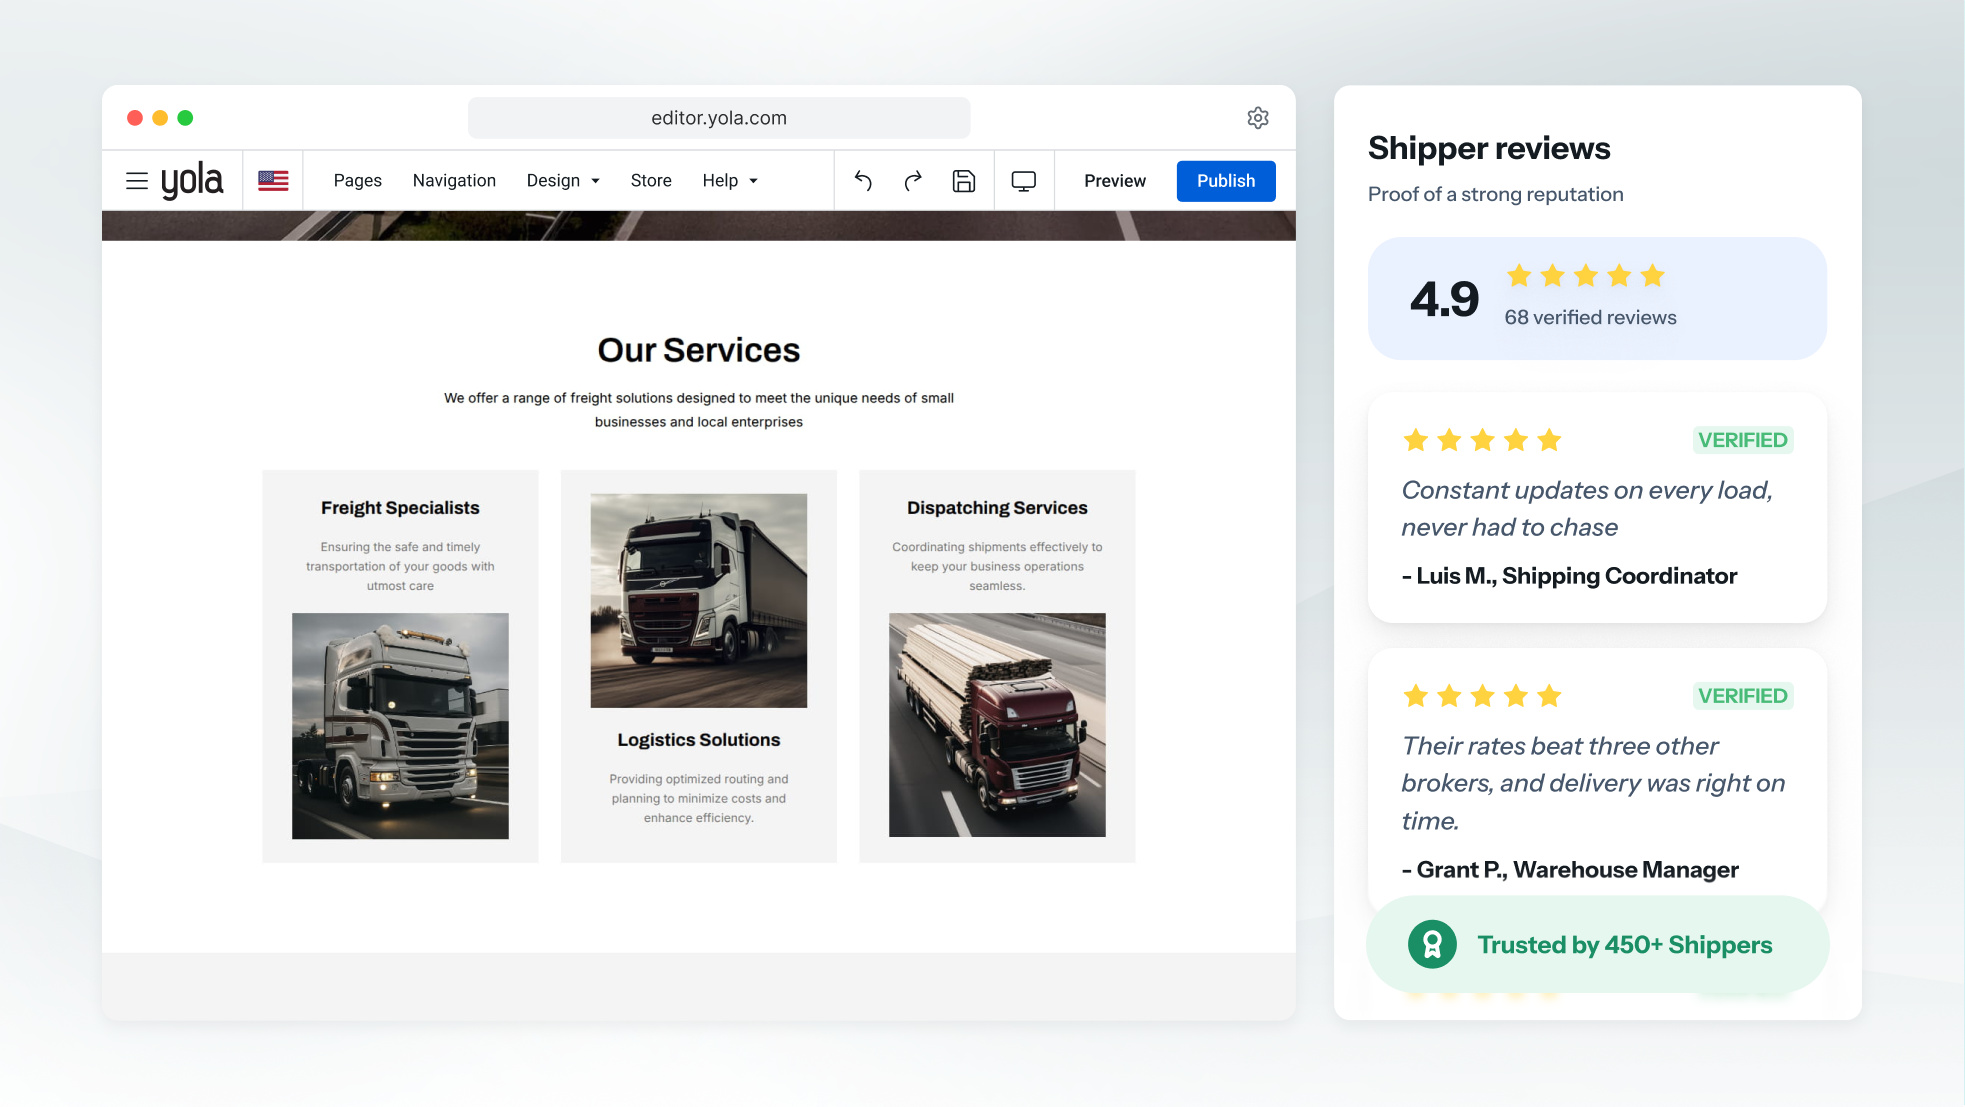Viewport: 1965px width, 1107px height.
Task: Open the Pages menu
Action: [357, 181]
